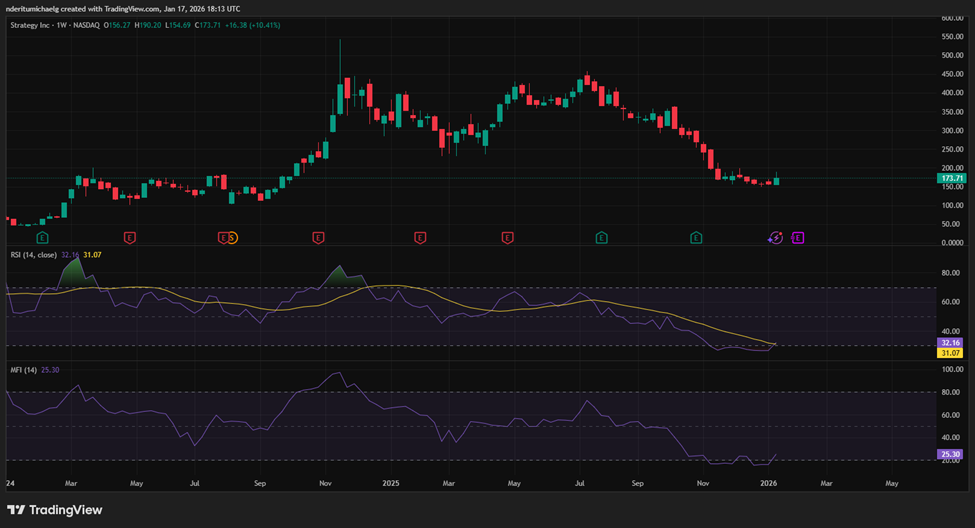Open the green earnings marker near August 2025
975x528 pixels.
pyautogui.click(x=601, y=238)
